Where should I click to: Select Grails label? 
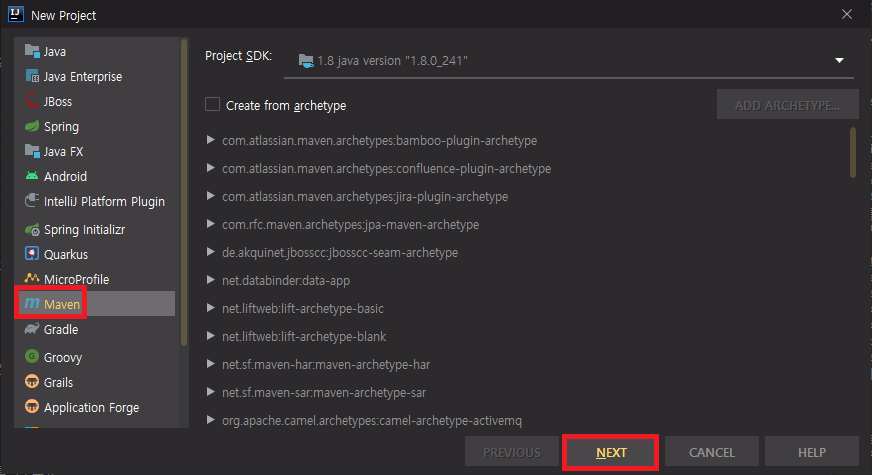pyautogui.click(x=58, y=382)
